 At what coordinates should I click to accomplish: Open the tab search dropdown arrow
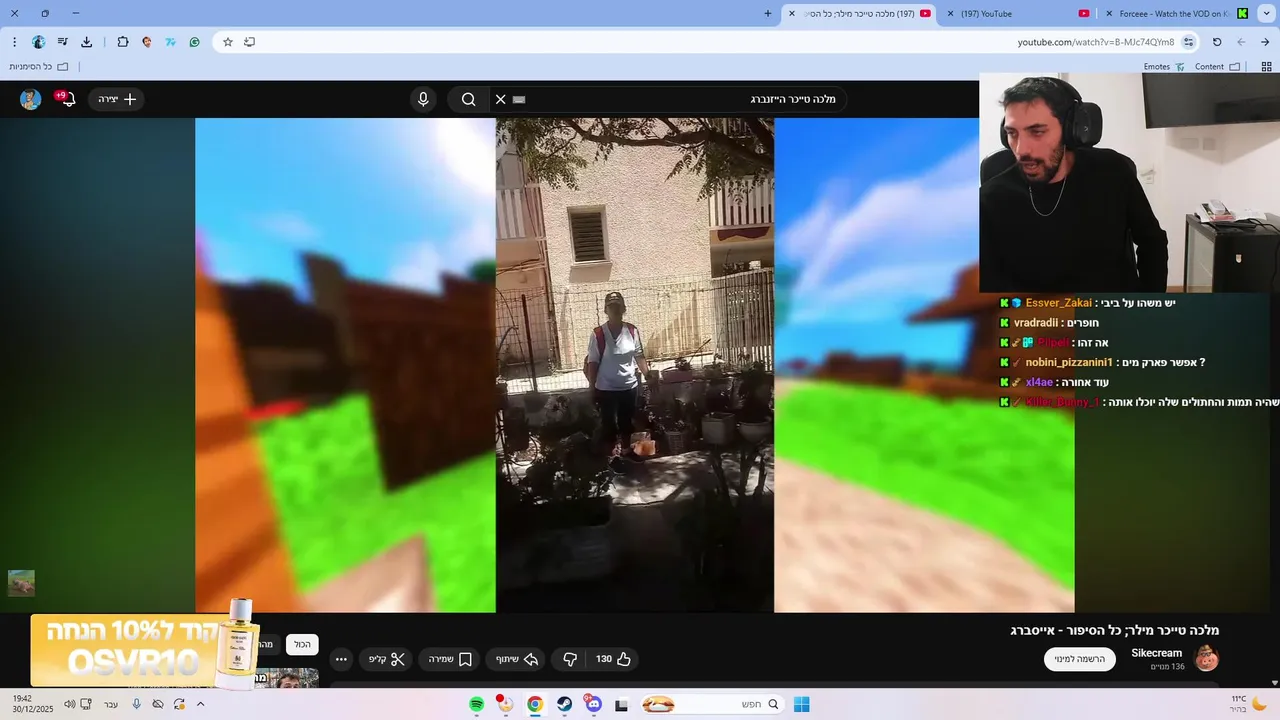click(x=1265, y=13)
